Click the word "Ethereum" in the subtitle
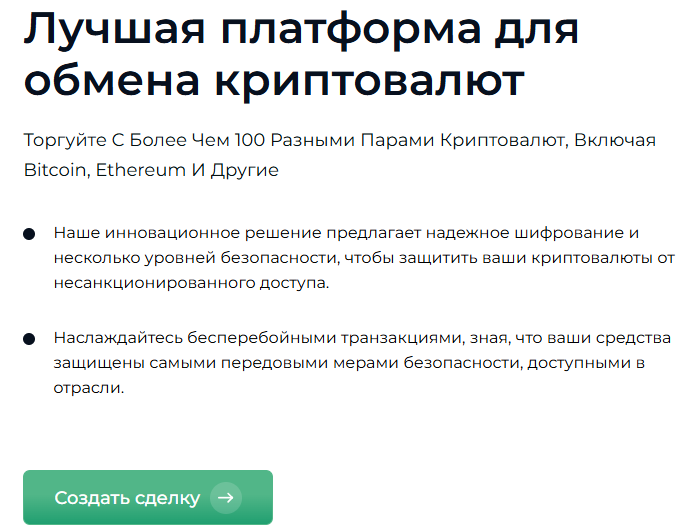This screenshot has height=530, width=686. (x=140, y=170)
